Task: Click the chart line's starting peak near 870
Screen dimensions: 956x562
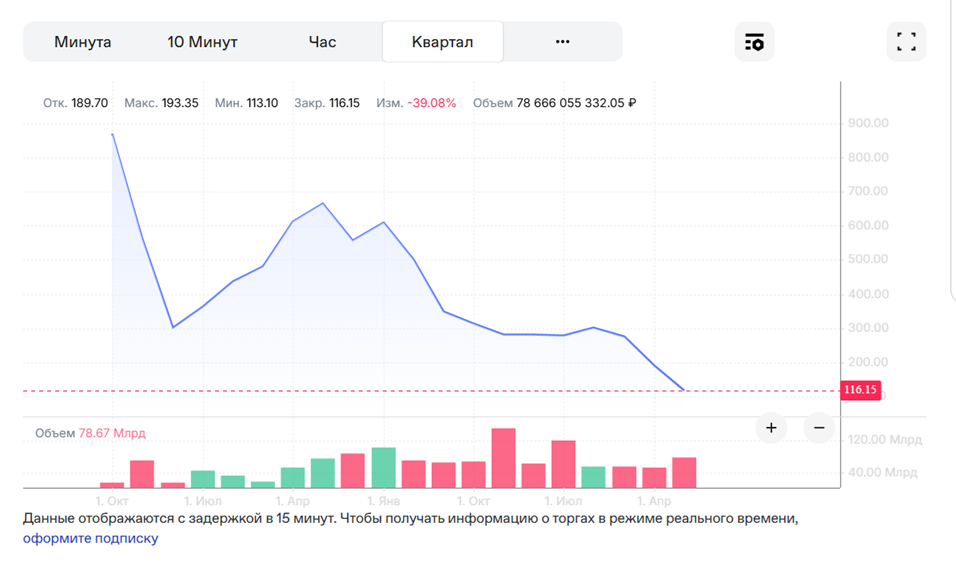Action: [x=113, y=135]
